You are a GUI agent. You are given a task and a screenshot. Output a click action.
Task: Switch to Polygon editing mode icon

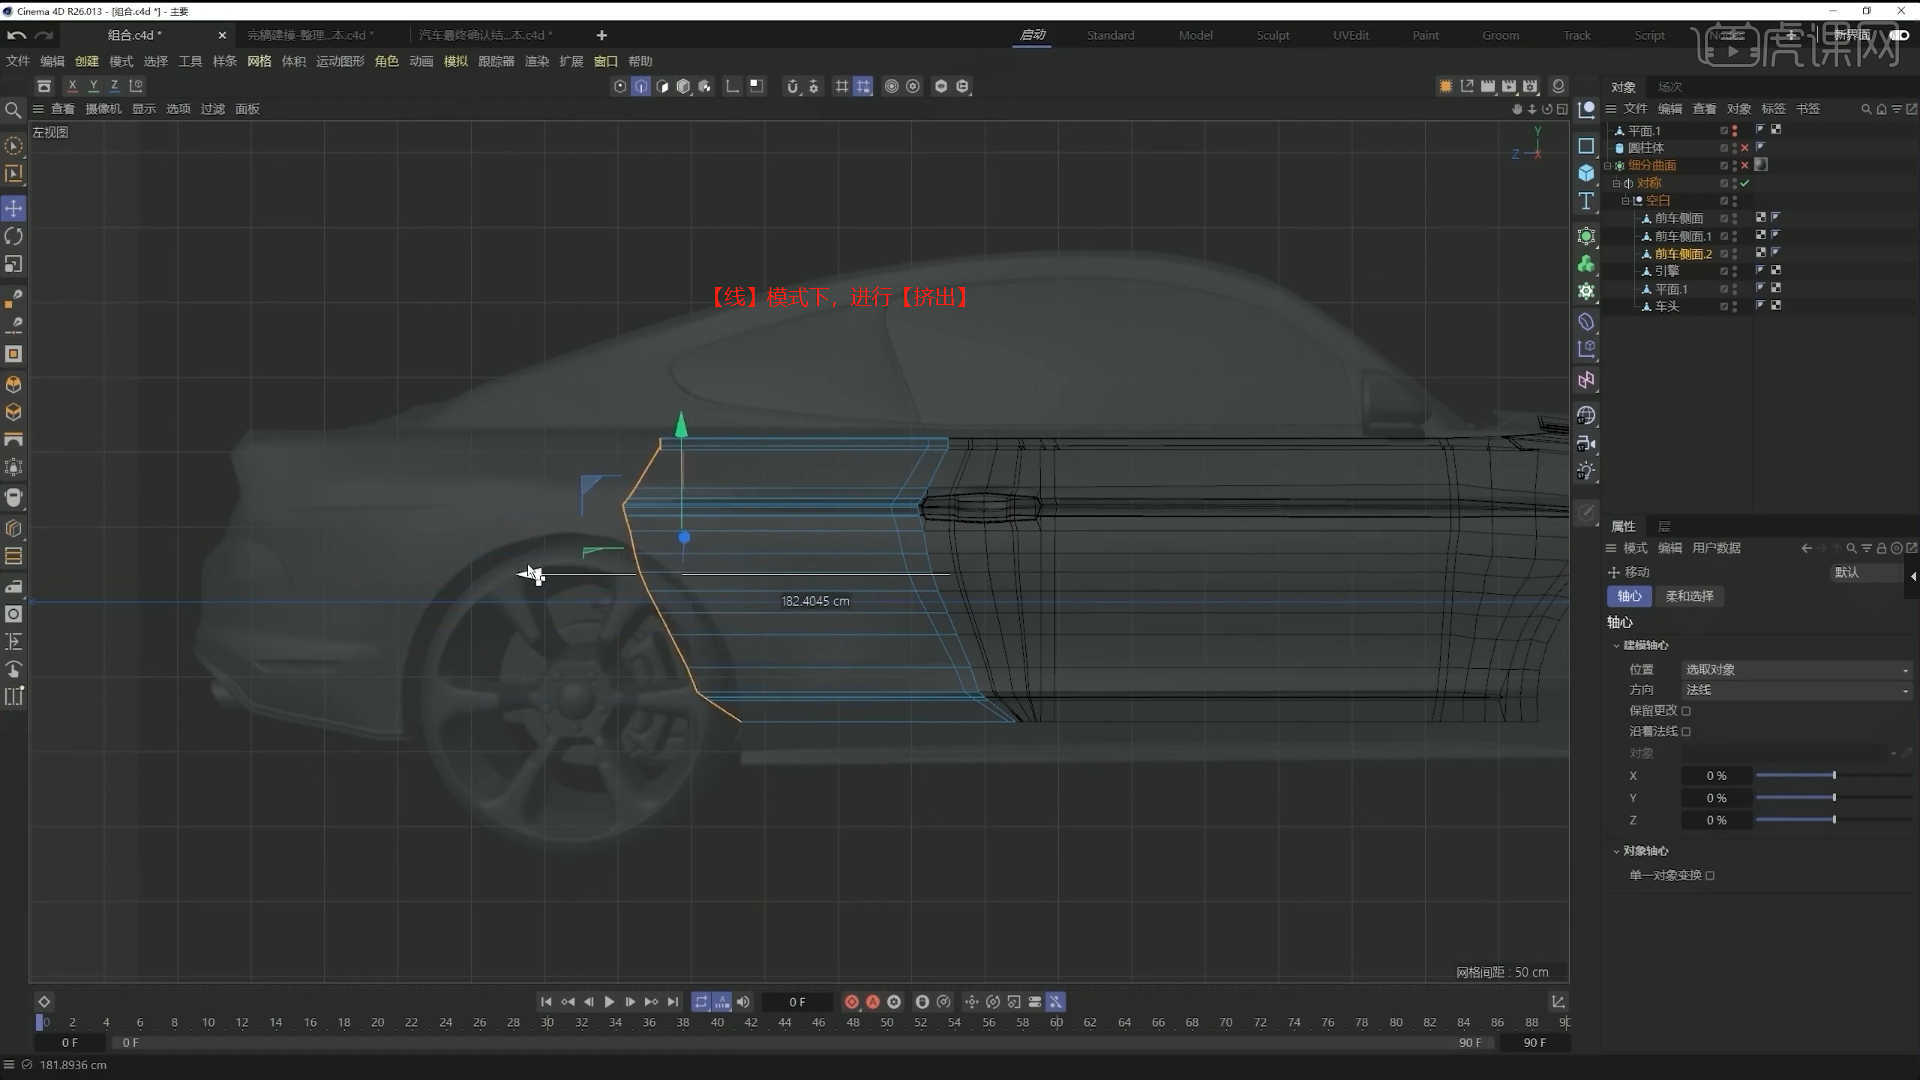13,352
